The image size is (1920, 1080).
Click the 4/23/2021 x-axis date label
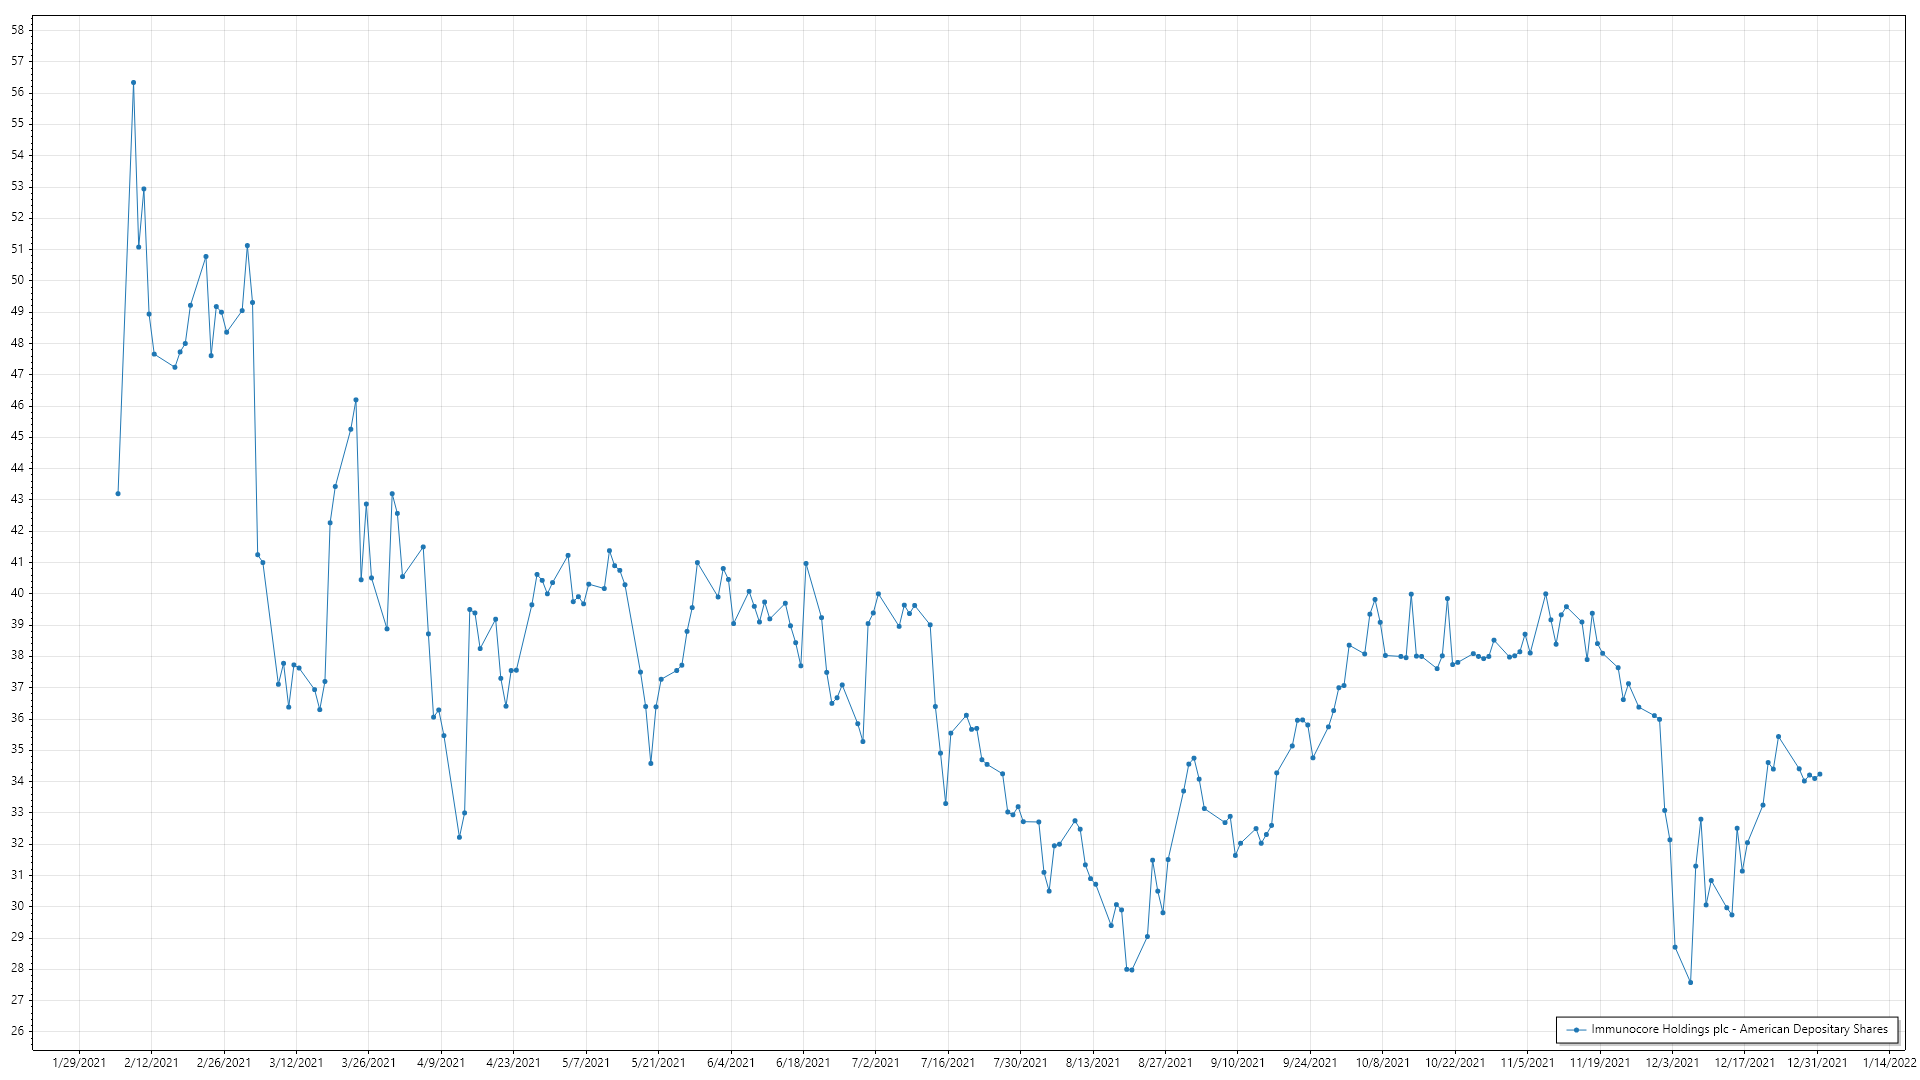click(513, 1063)
